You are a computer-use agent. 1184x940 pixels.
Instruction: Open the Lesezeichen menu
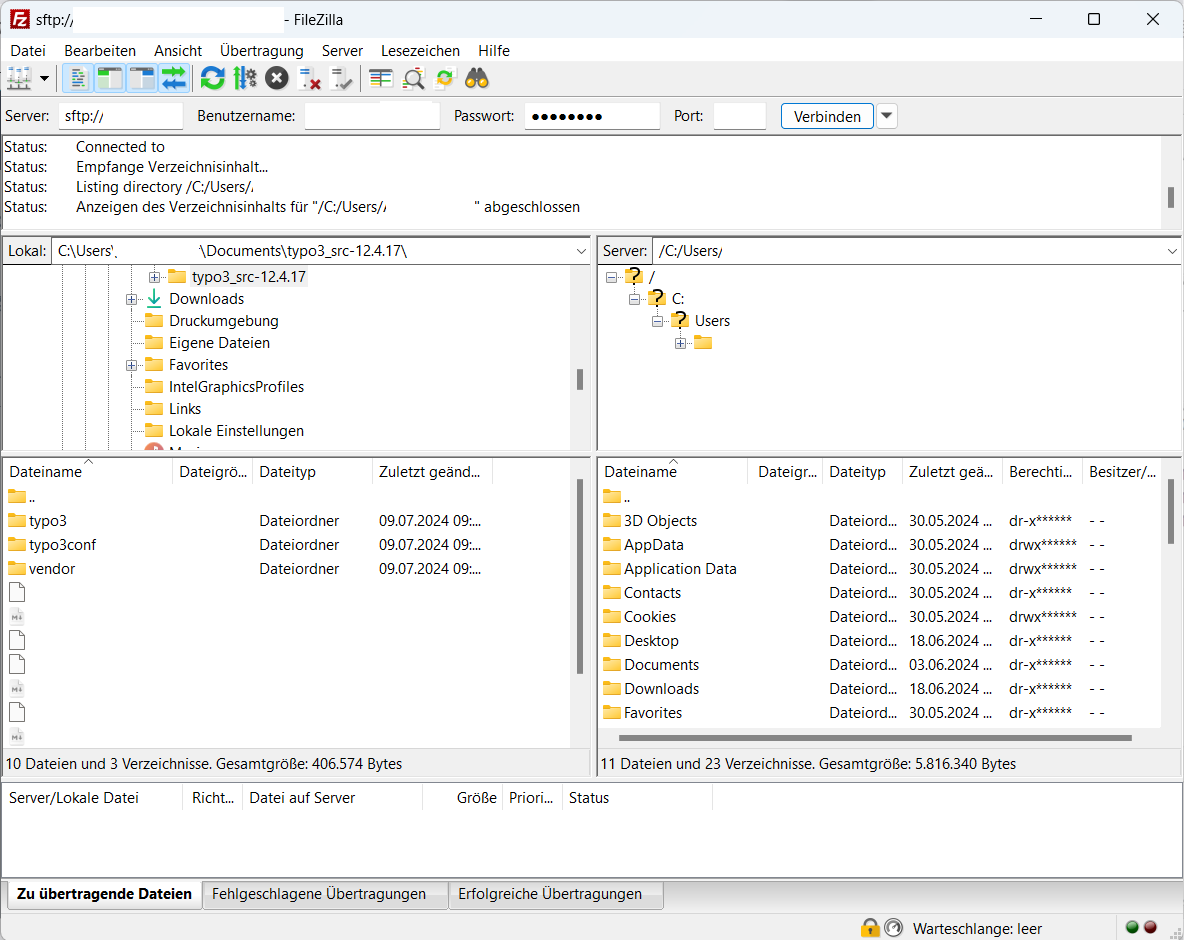[x=420, y=51]
